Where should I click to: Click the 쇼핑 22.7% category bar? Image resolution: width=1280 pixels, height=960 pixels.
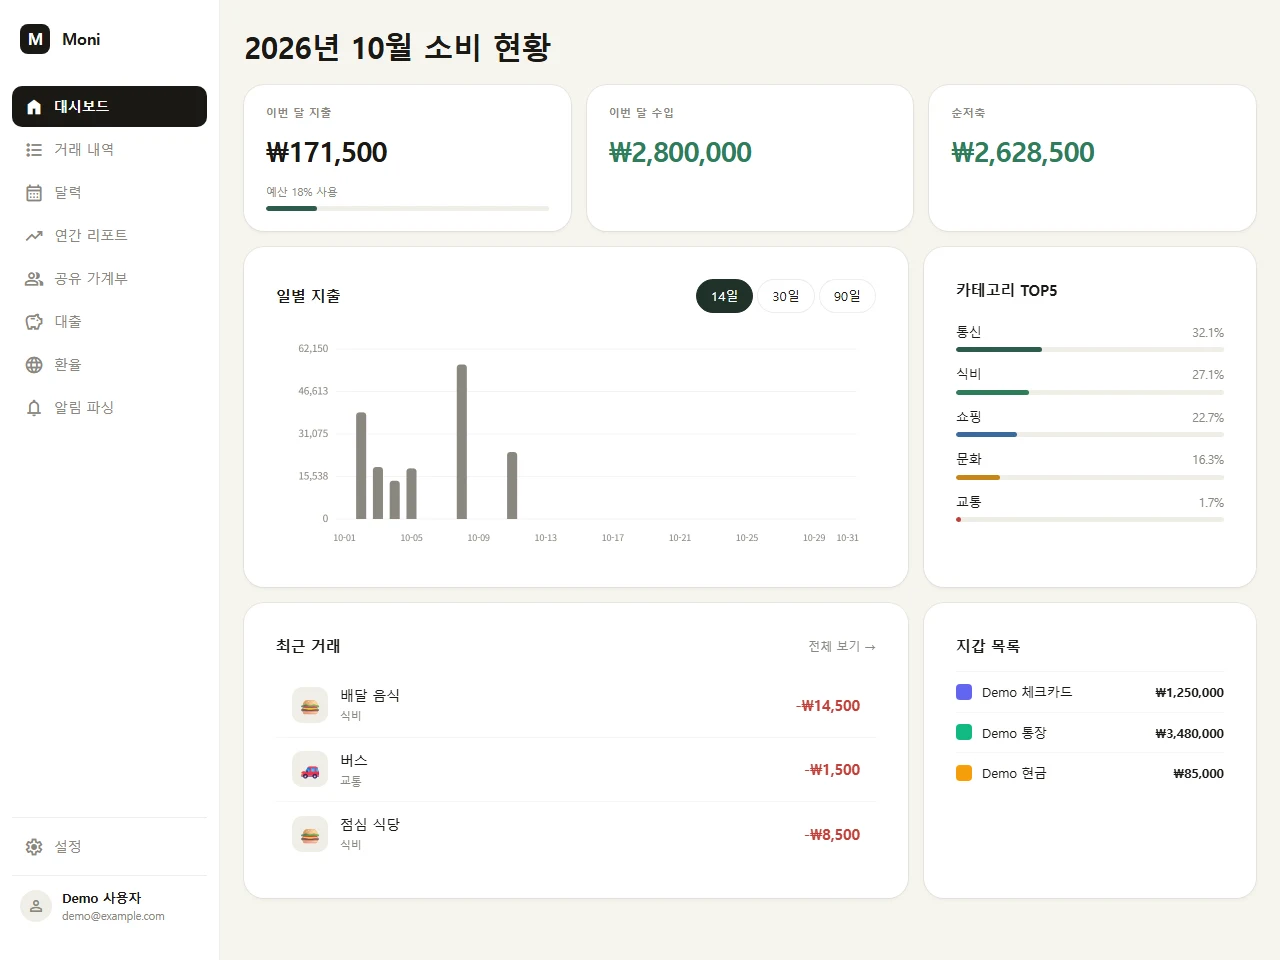1090,435
